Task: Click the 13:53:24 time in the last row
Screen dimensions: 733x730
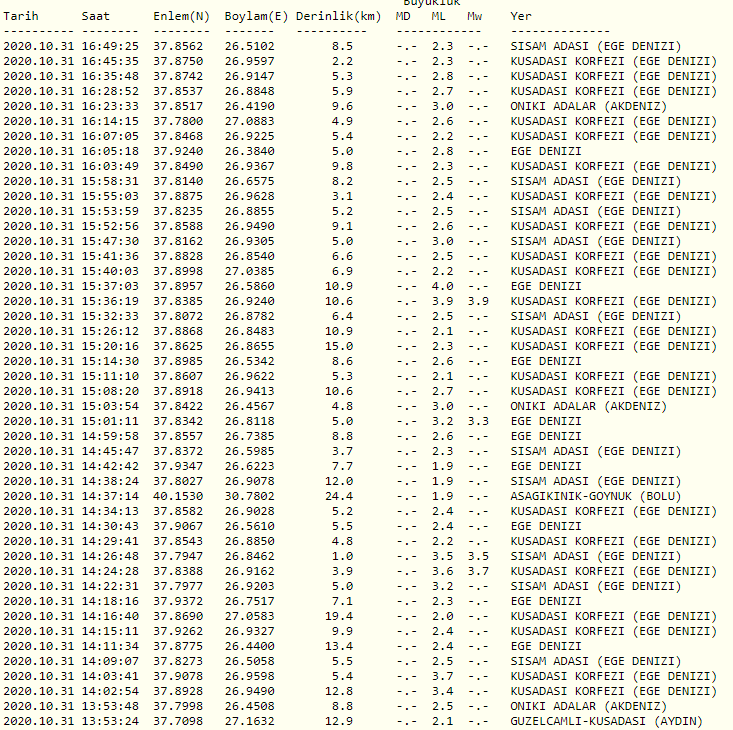Action: pyautogui.click(x=111, y=721)
